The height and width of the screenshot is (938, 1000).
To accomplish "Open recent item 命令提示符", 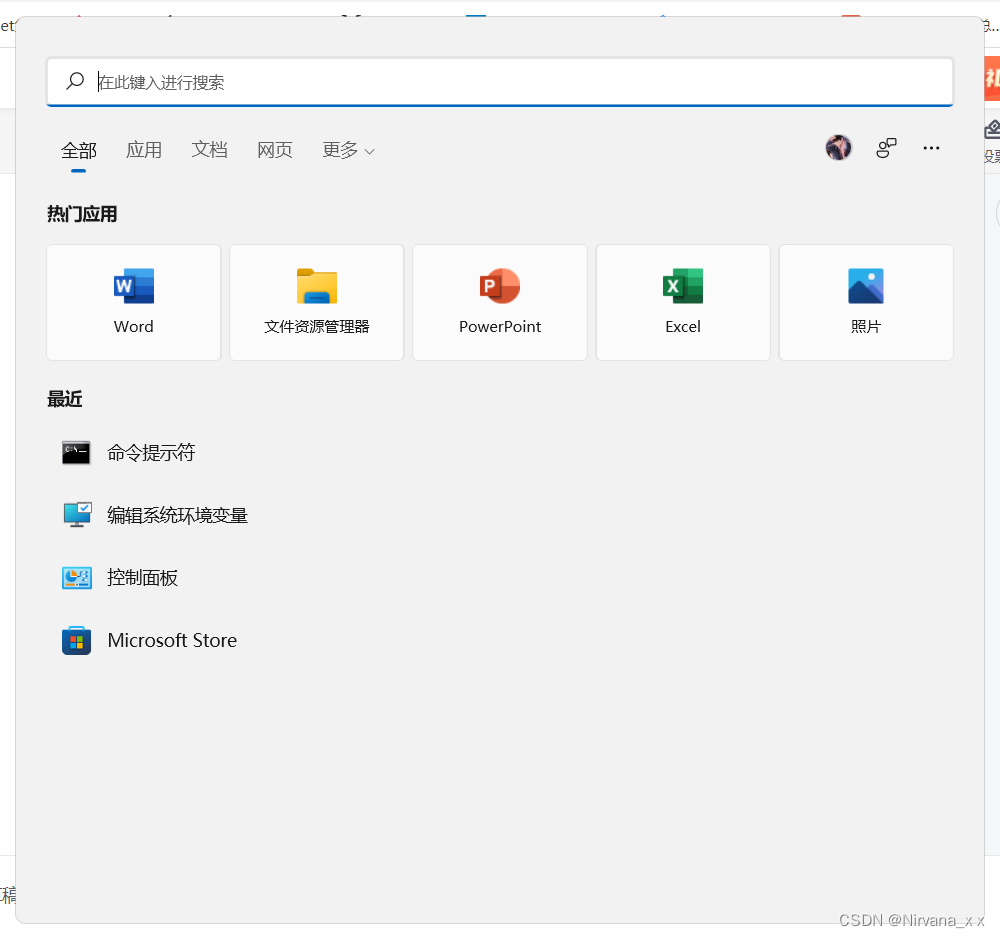I will (x=151, y=453).
